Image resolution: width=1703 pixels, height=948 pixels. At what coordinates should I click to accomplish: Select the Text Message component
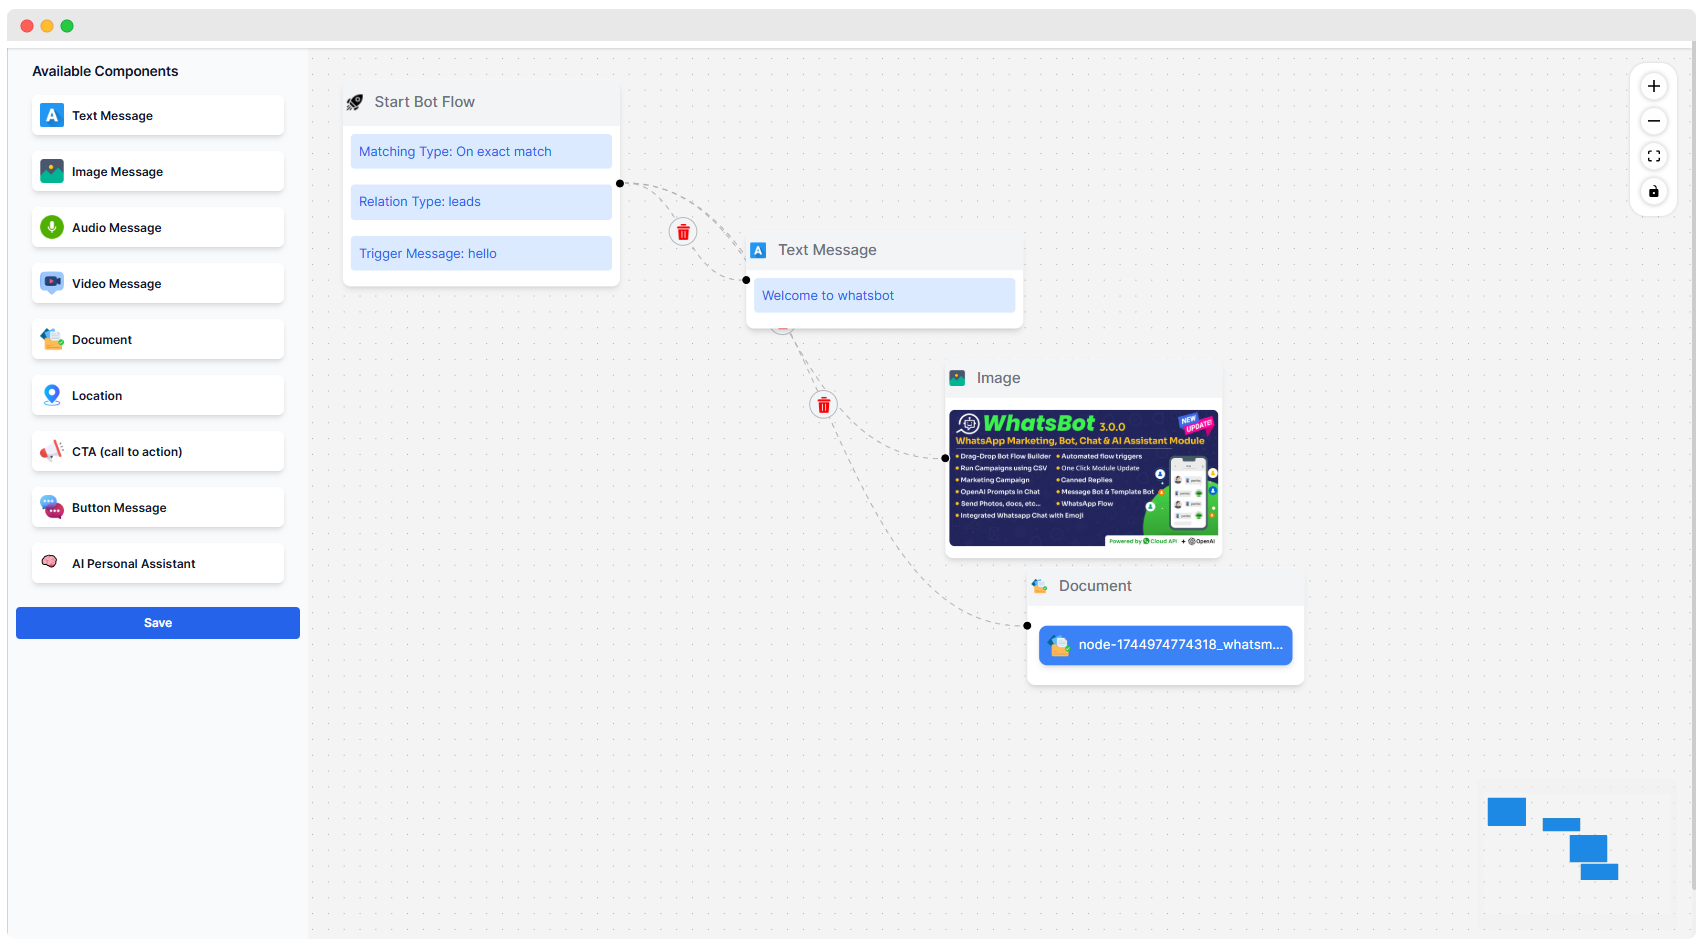[158, 116]
